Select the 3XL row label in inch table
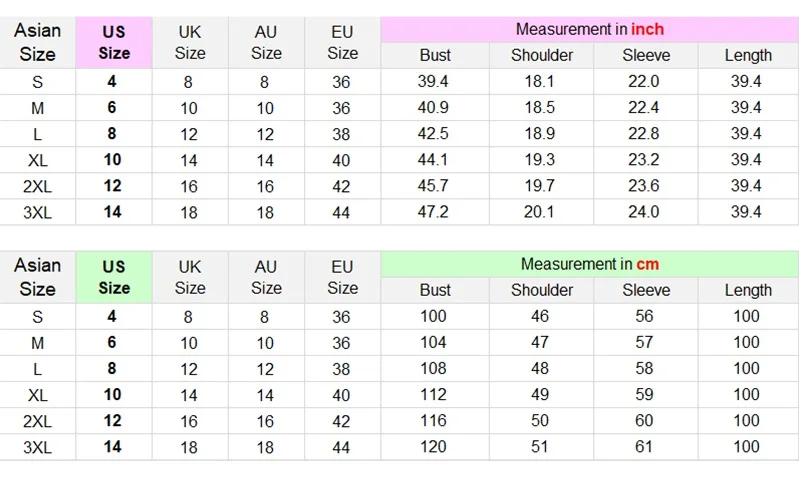Image resolution: width=799 pixels, height=482 pixels. [x=38, y=212]
